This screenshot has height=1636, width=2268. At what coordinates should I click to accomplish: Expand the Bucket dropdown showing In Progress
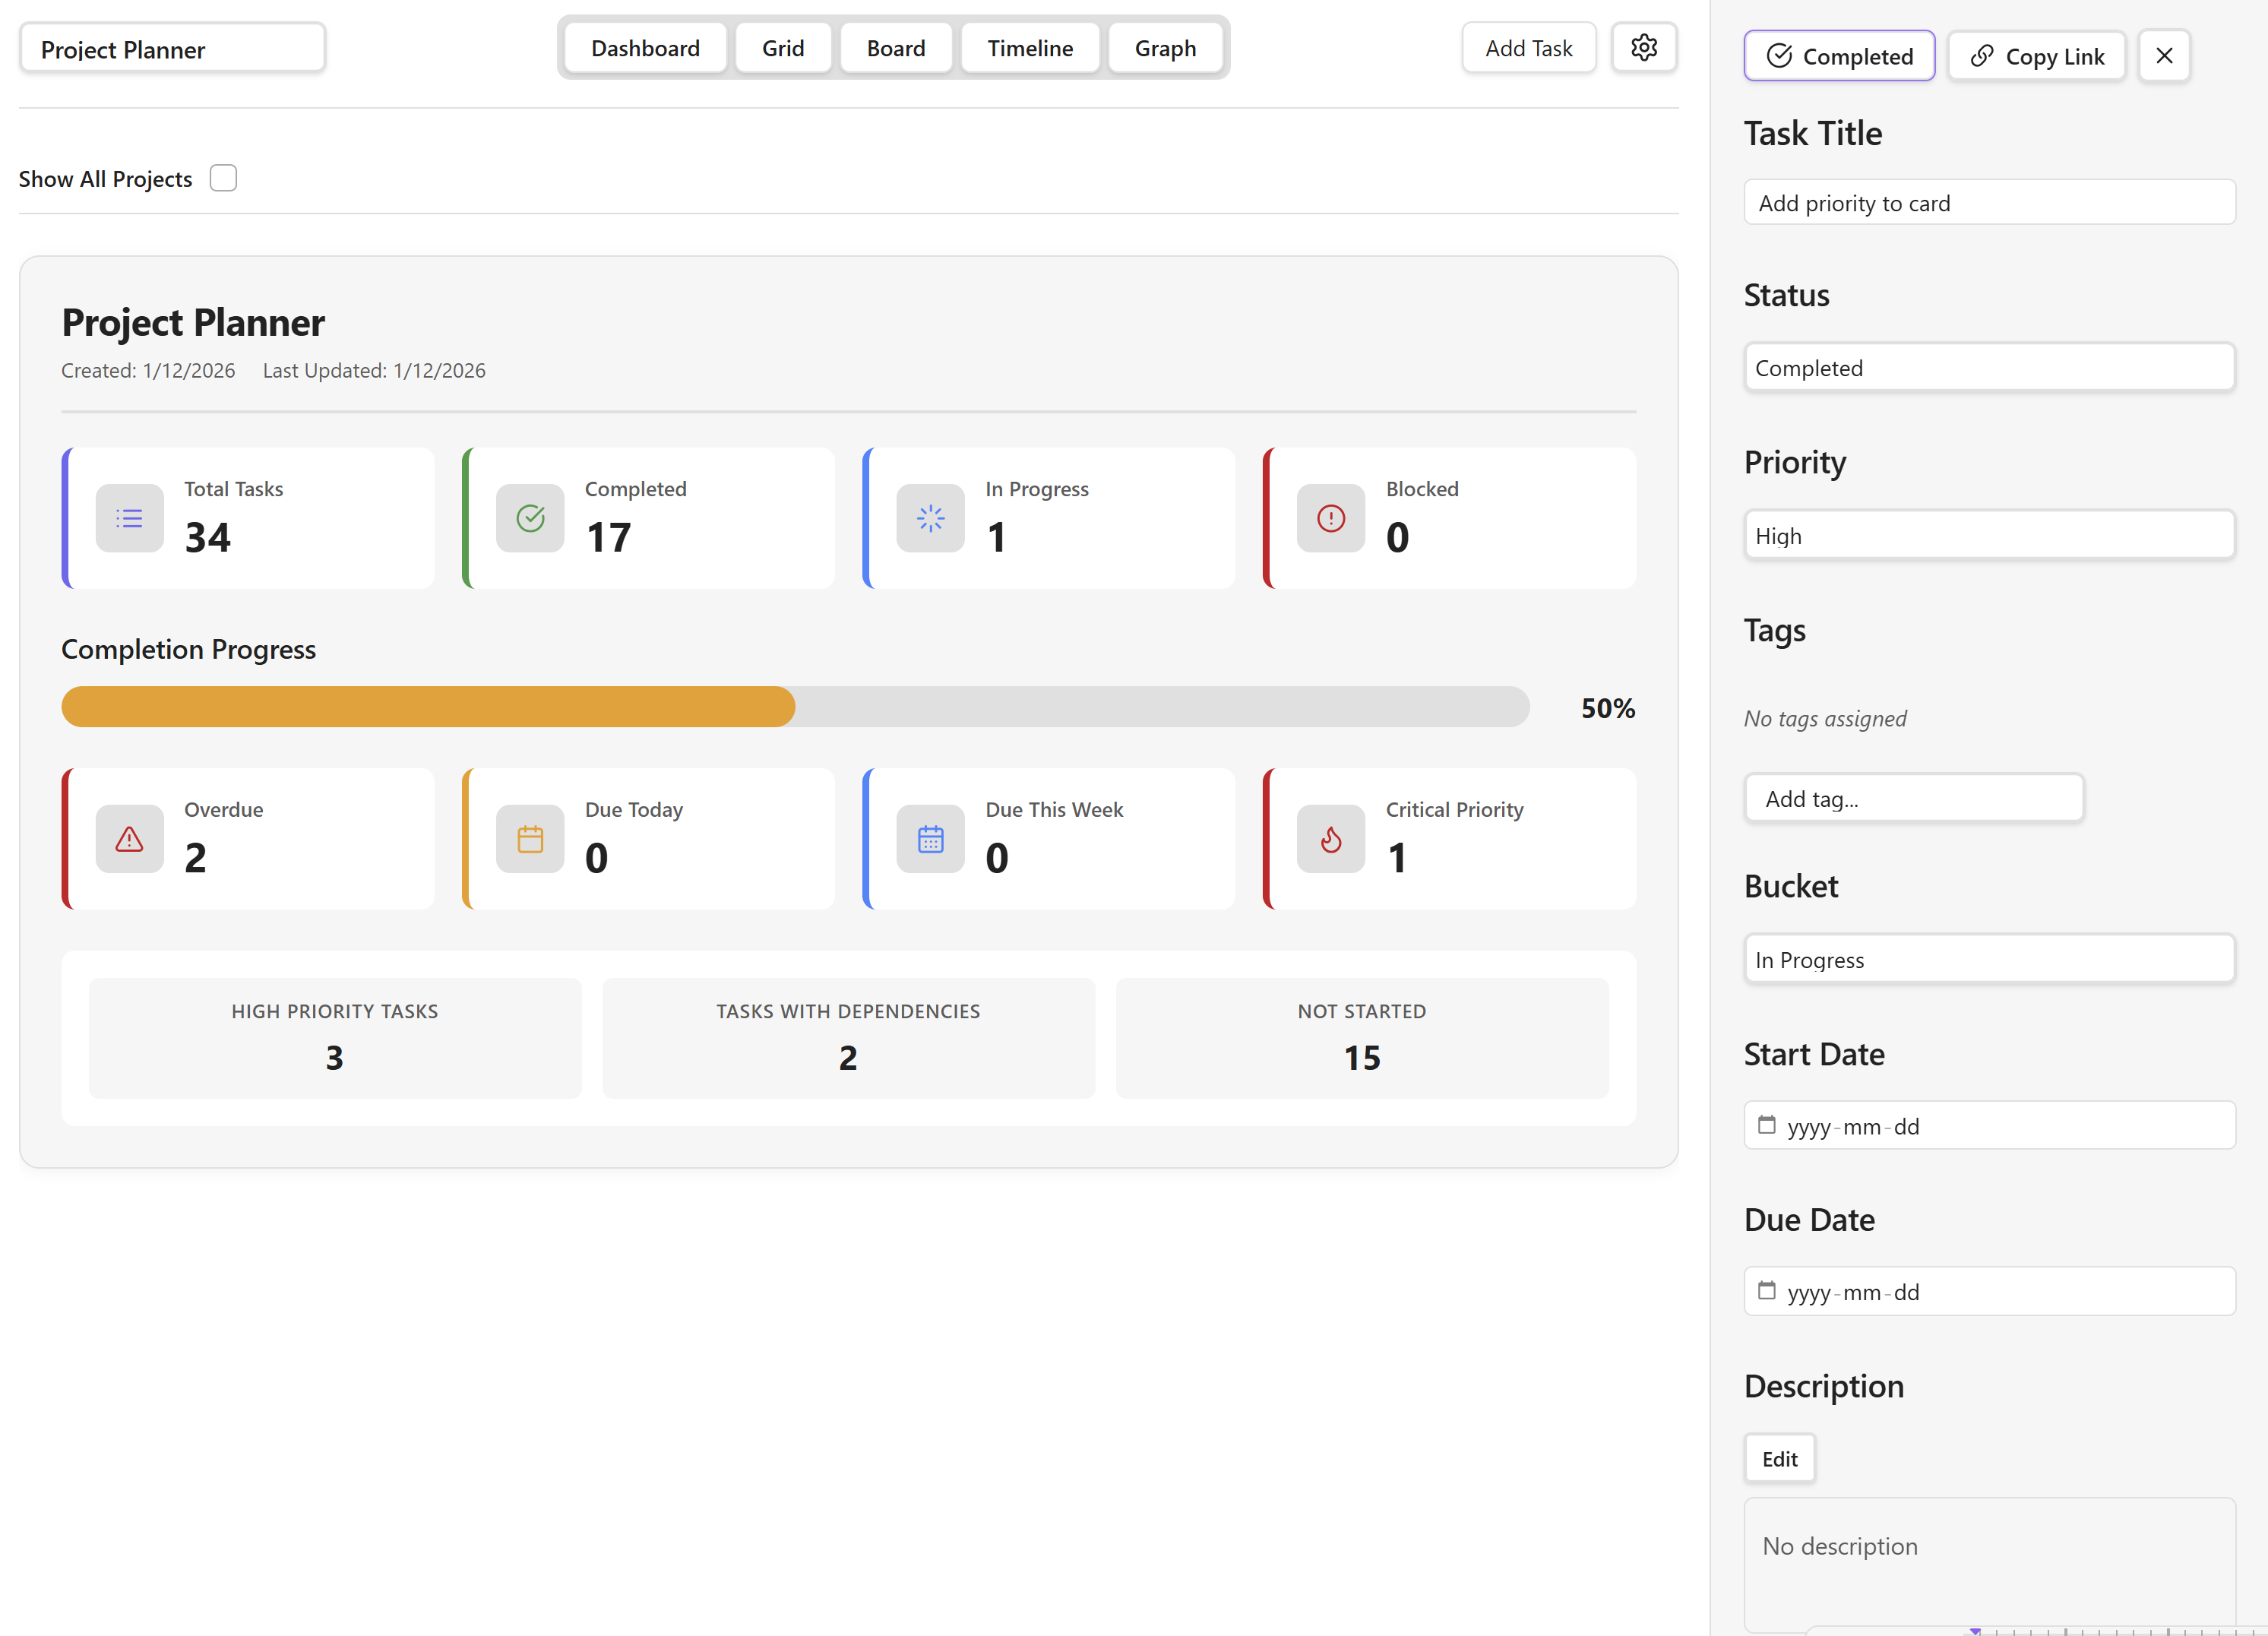(1988, 960)
